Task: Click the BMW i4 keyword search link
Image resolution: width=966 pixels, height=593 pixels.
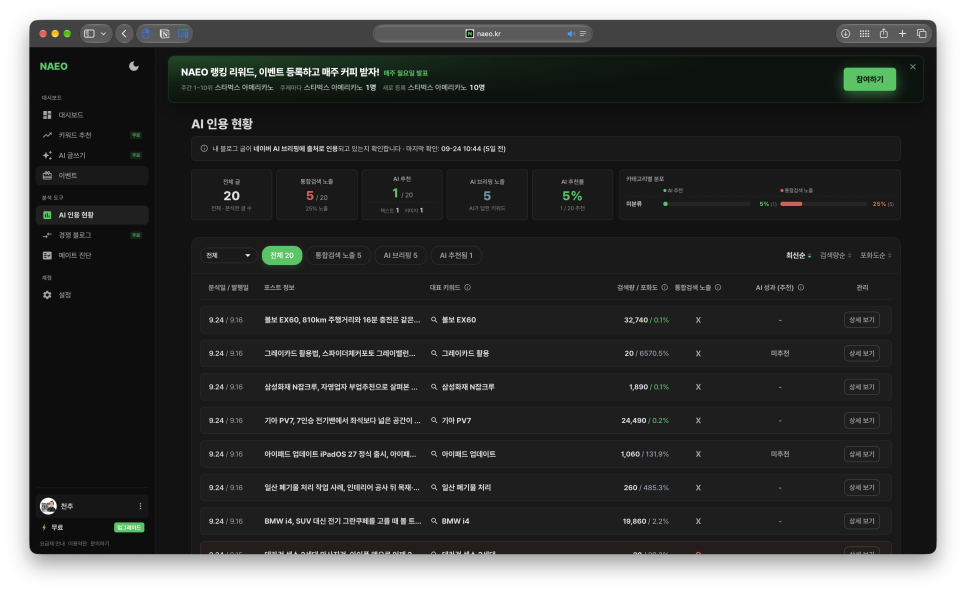Action: 450,522
